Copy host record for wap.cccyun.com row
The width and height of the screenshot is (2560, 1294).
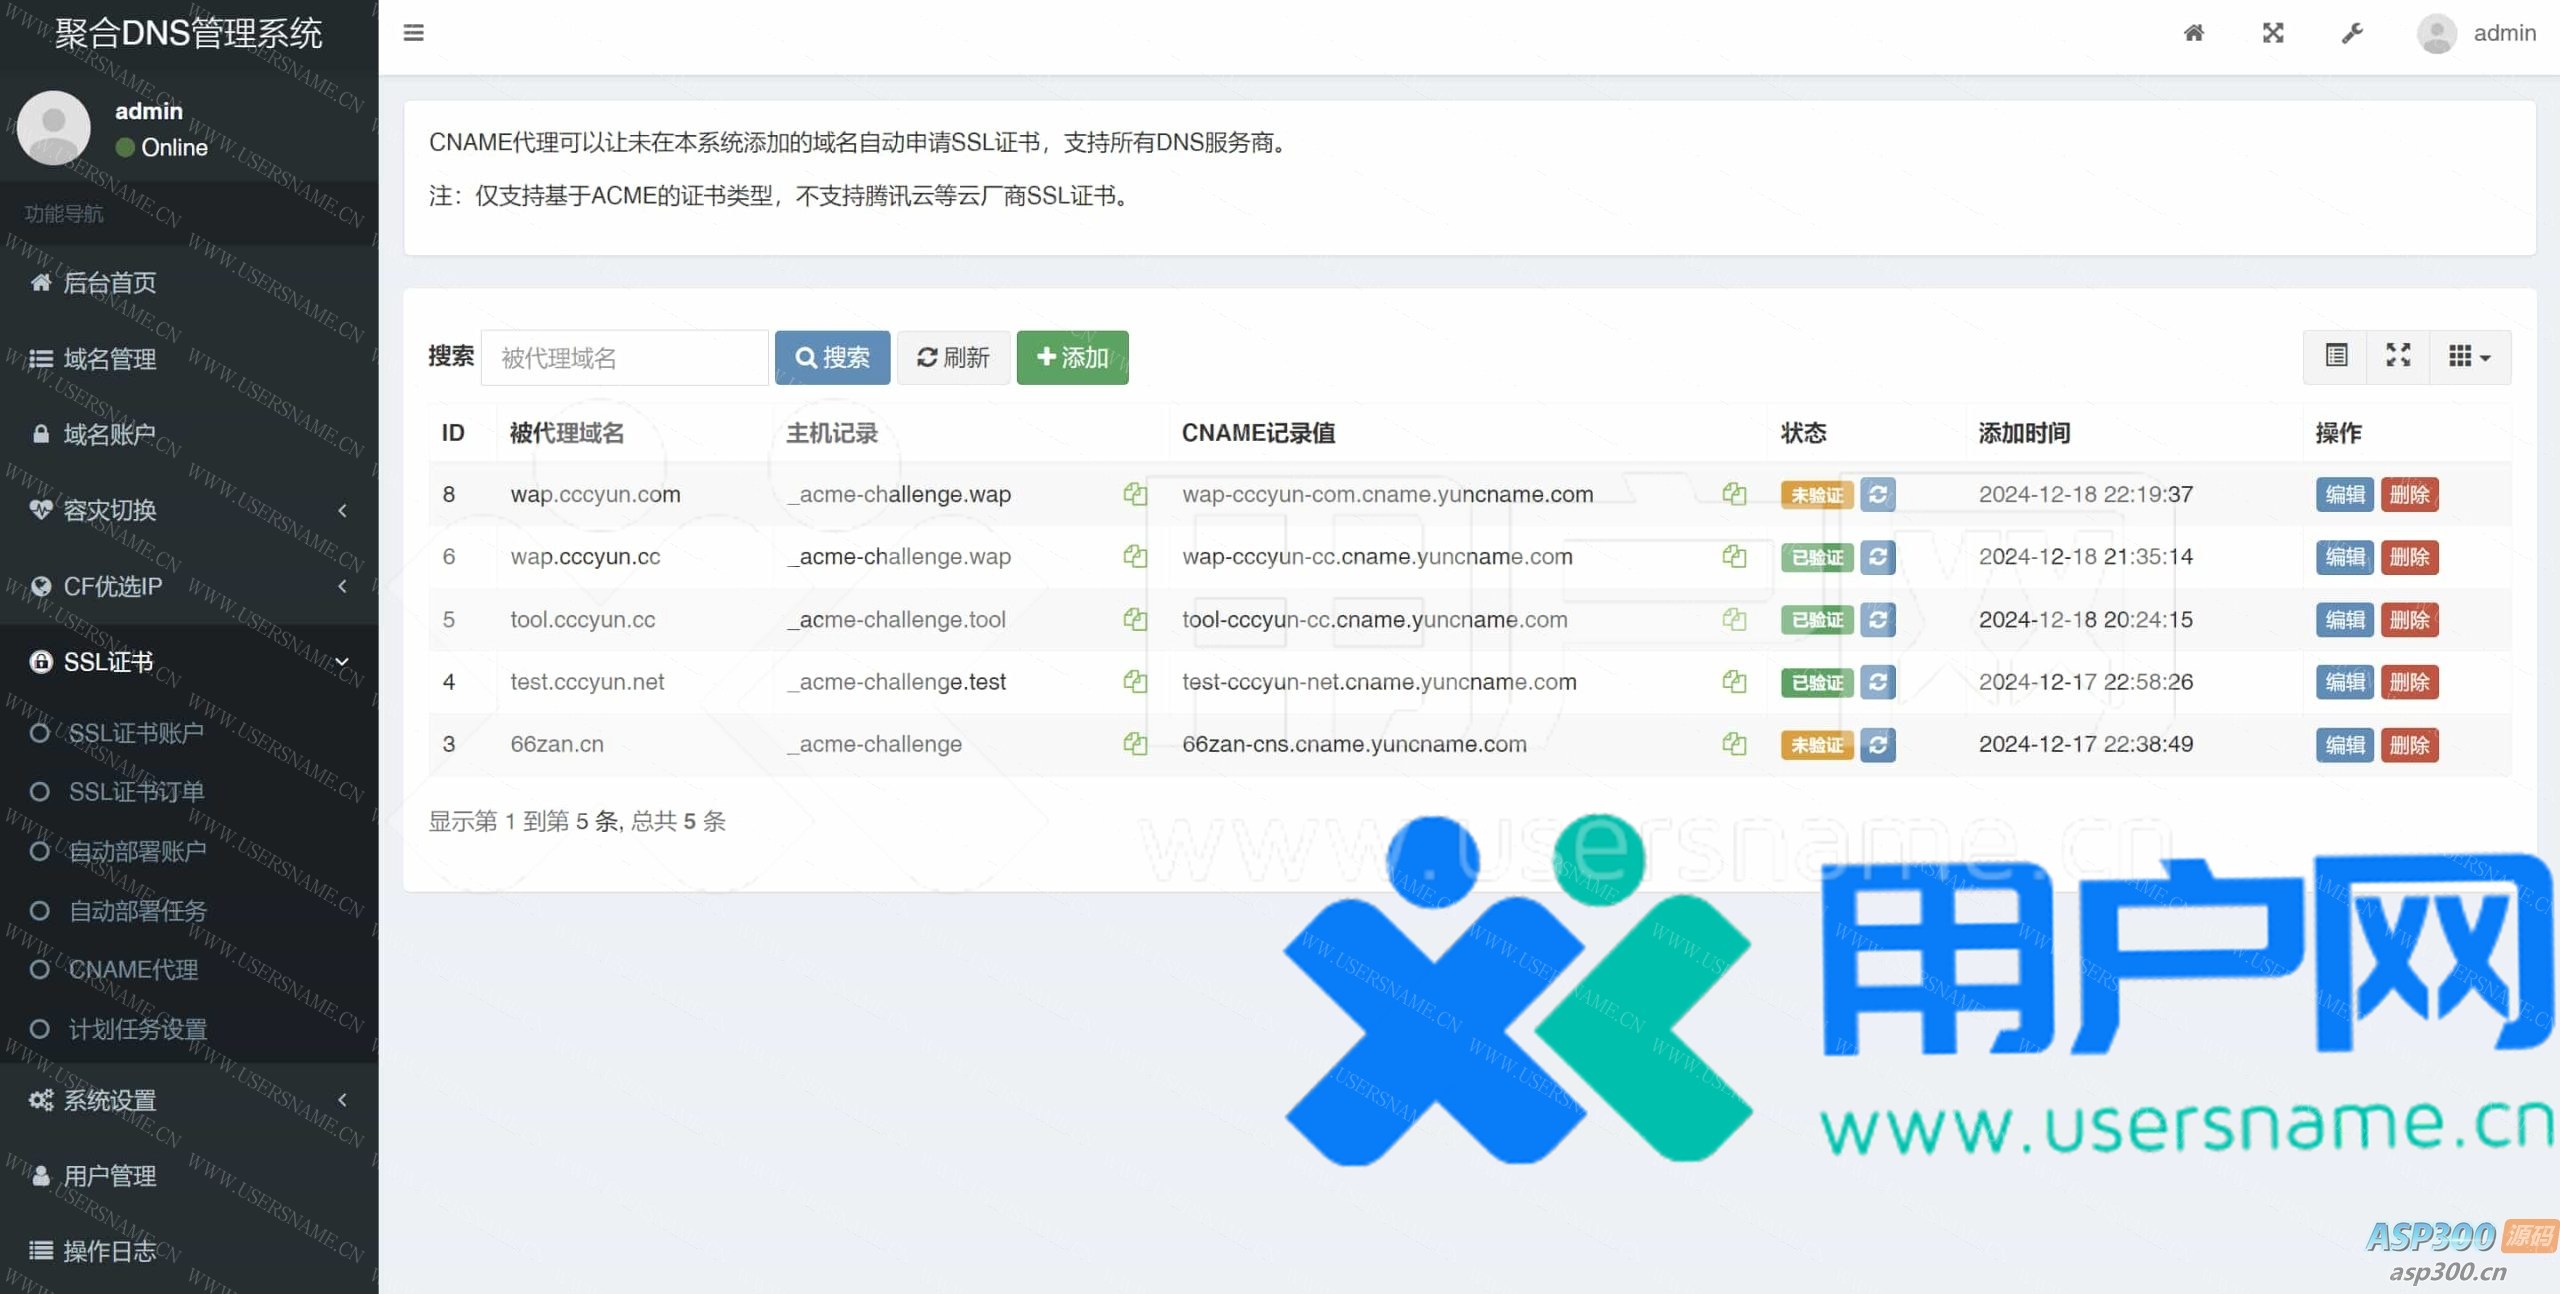click(x=1134, y=494)
